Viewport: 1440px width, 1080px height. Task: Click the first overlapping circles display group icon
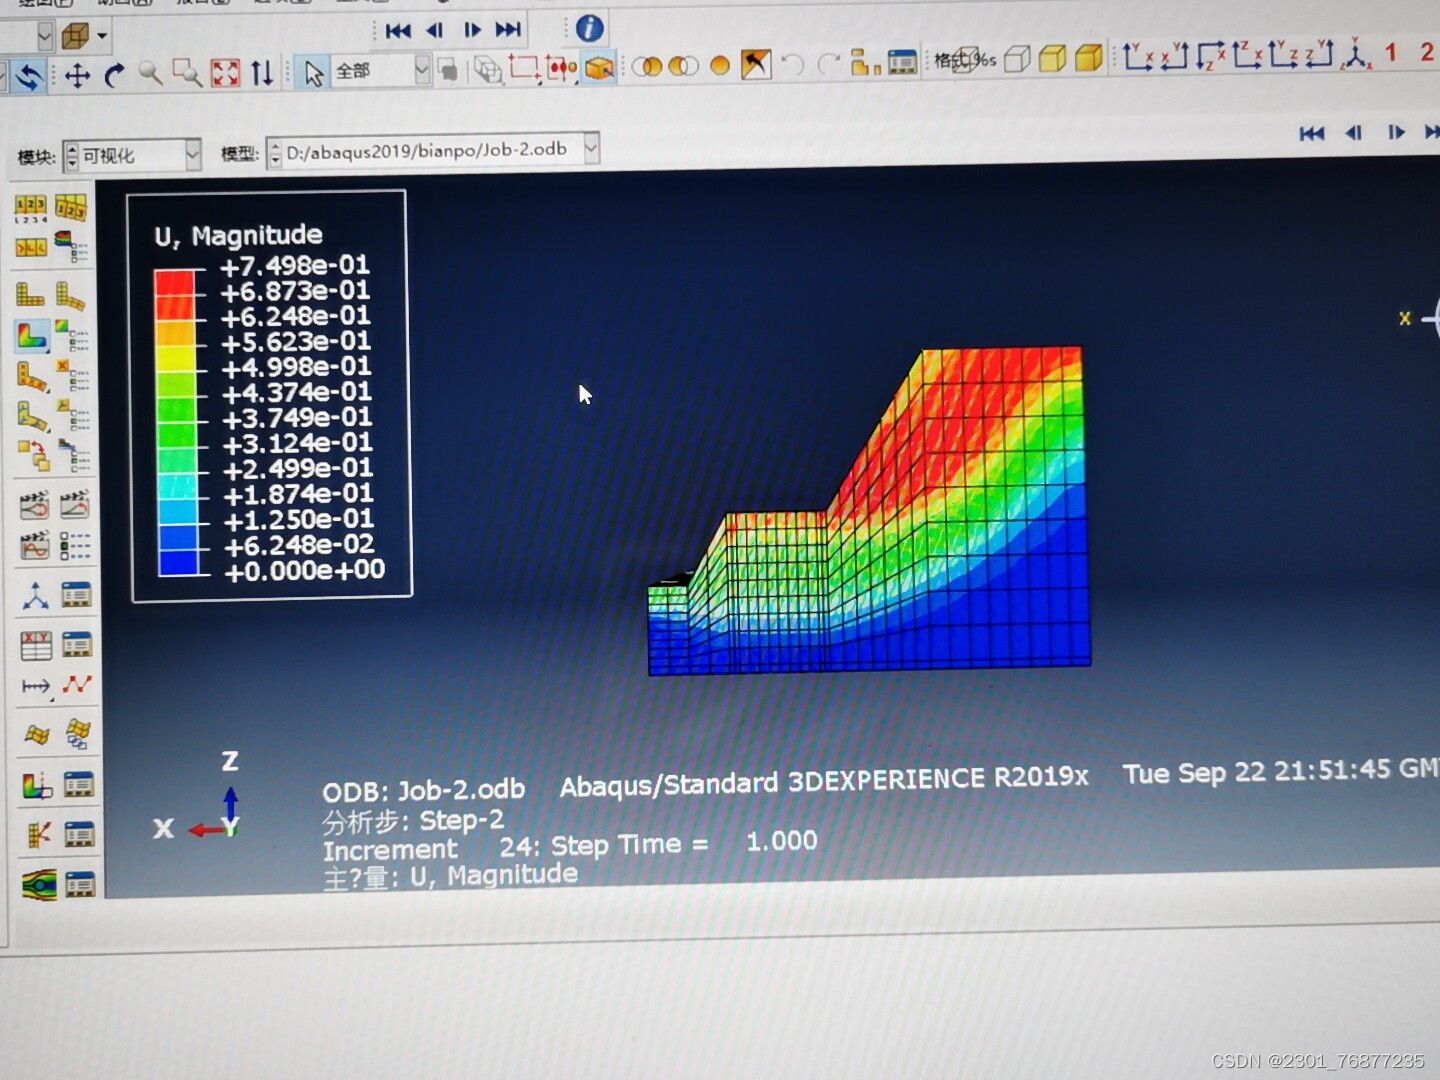point(648,66)
